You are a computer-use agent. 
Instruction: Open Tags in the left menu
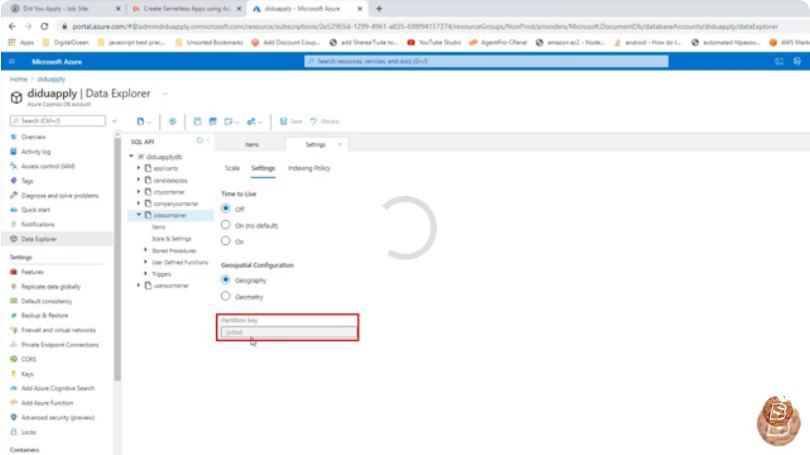click(x=27, y=181)
